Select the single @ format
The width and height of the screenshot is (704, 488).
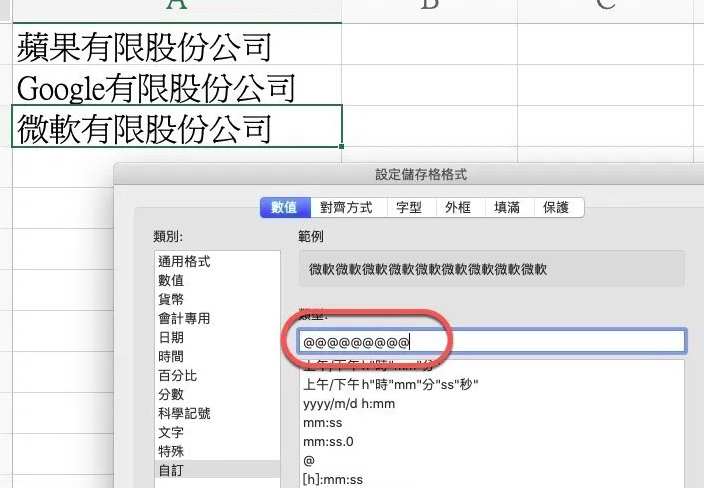[x=492, y=461]
